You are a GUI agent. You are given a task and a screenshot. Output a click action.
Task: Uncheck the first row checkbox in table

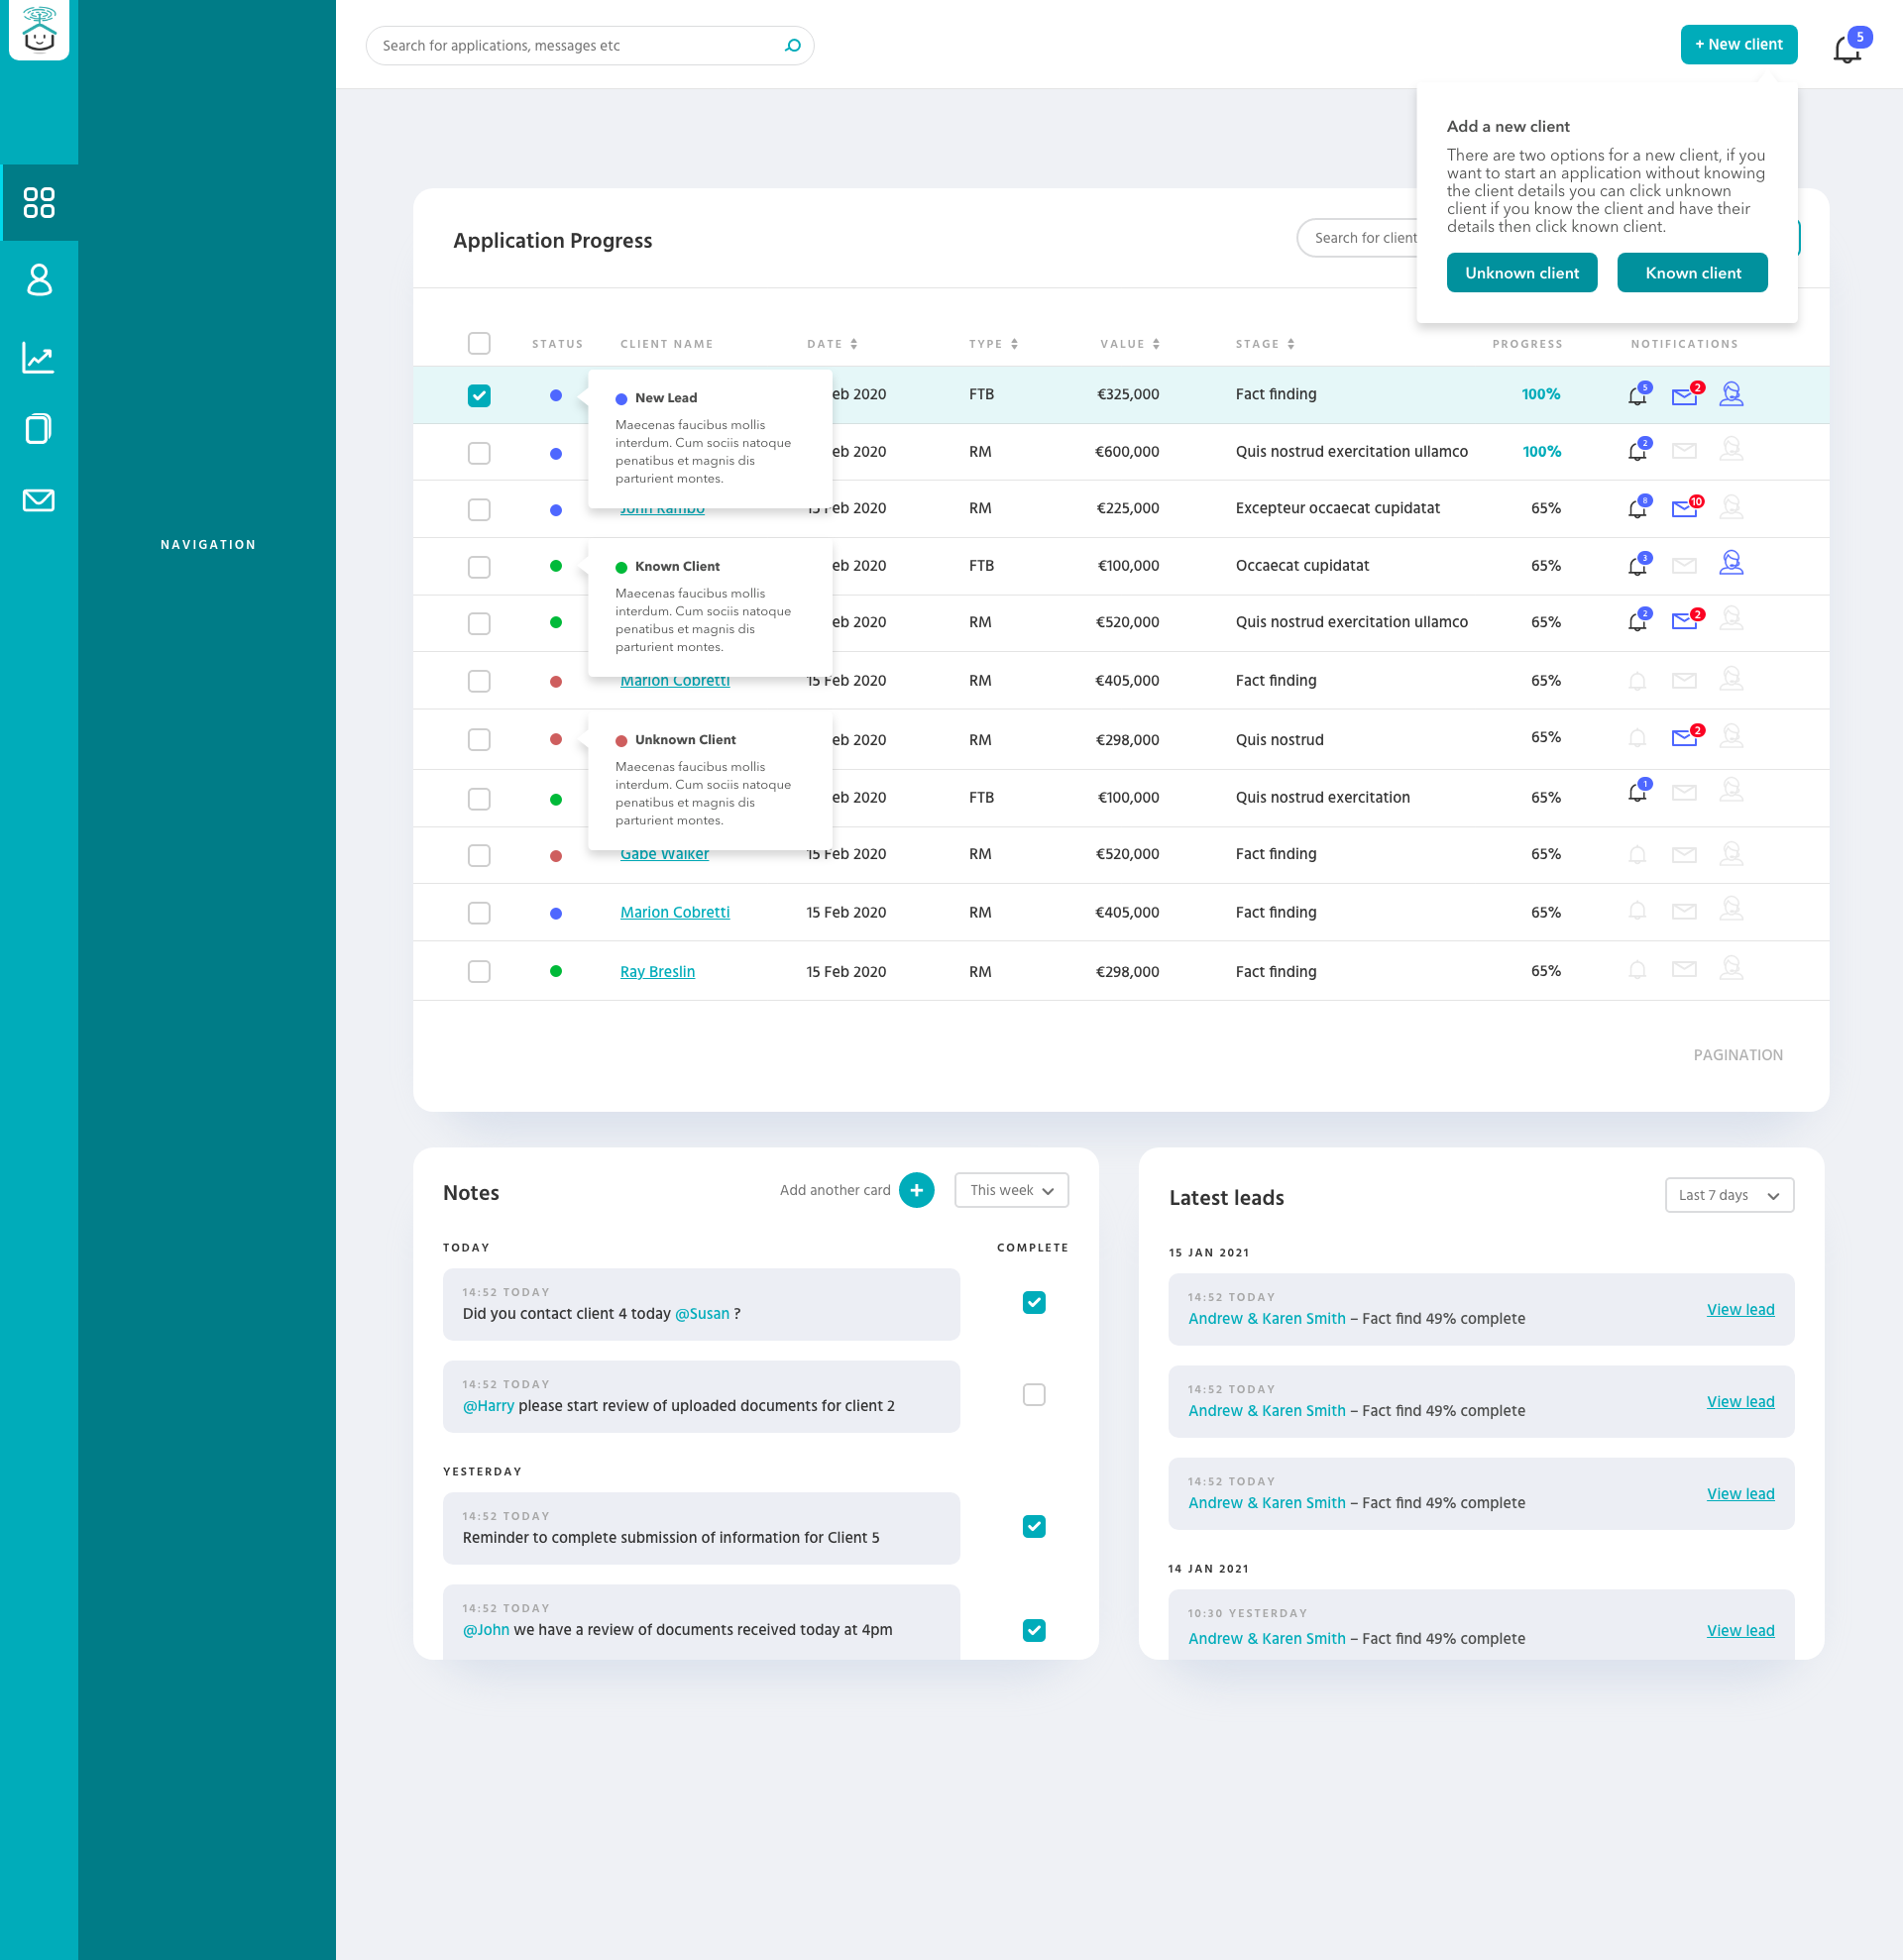(x=479, y=395)
